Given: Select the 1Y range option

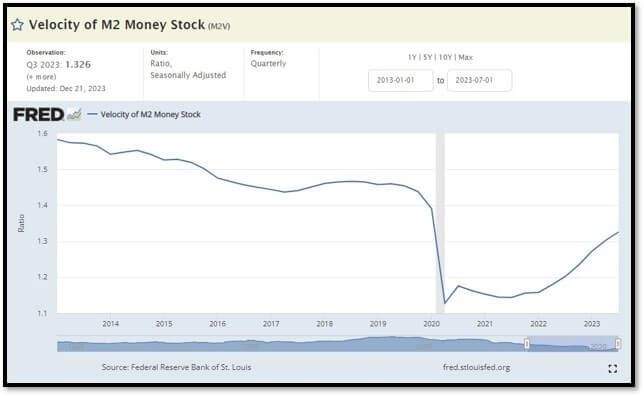Looking at the screenshot, I should (x=412, y=58).
